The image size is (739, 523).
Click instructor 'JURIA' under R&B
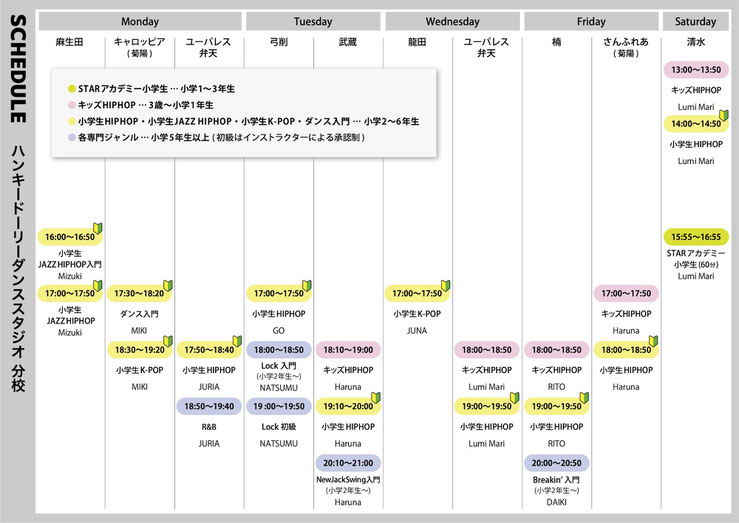tap(209, 444)
